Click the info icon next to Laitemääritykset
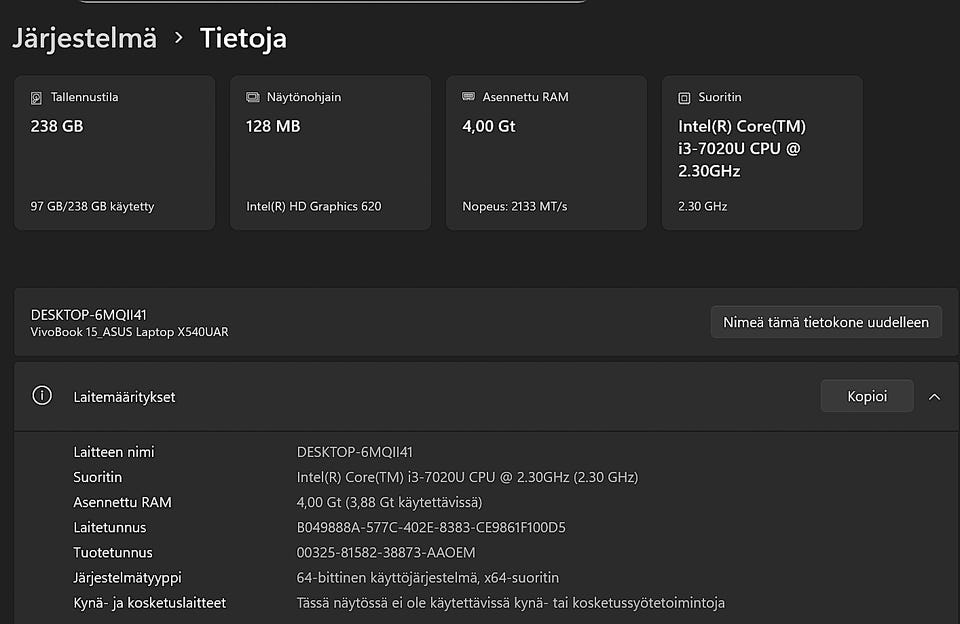 (42, 396)
